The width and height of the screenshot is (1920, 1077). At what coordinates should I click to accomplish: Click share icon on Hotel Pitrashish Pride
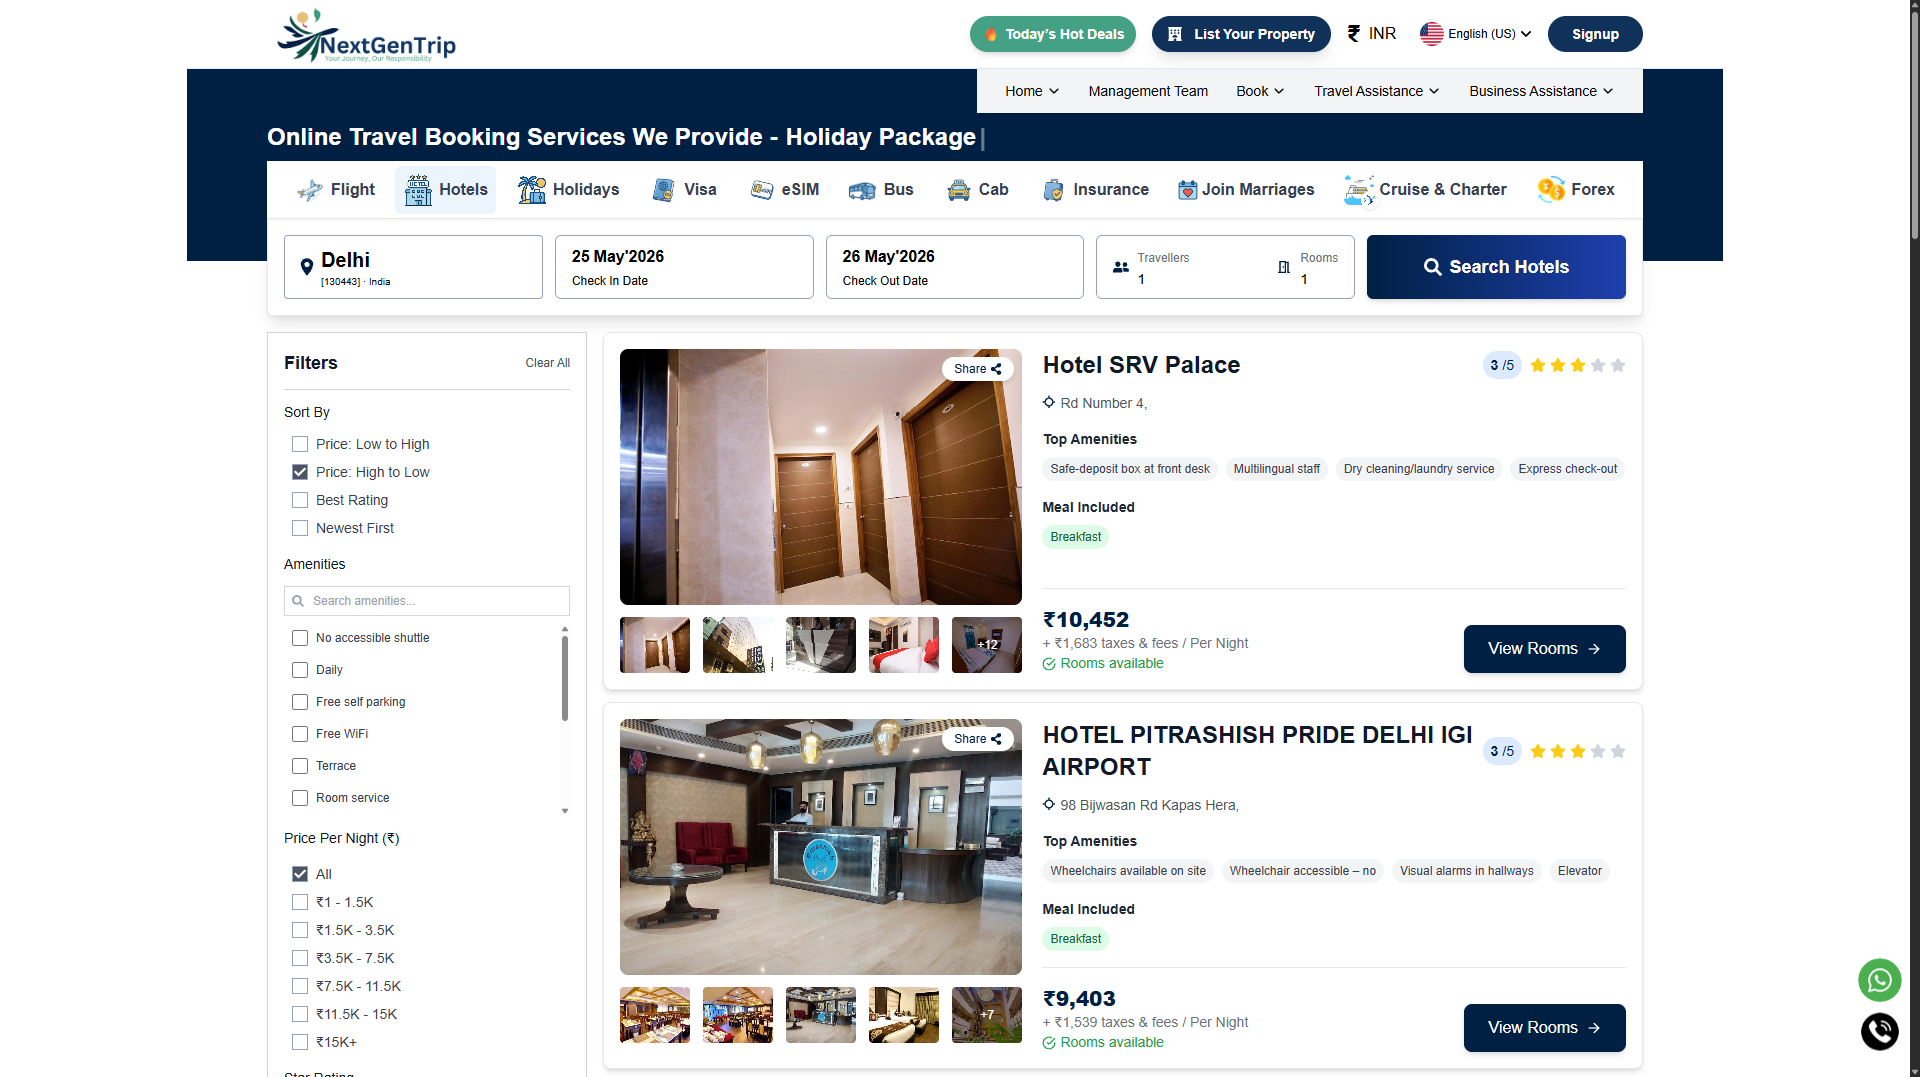[996, 739]
